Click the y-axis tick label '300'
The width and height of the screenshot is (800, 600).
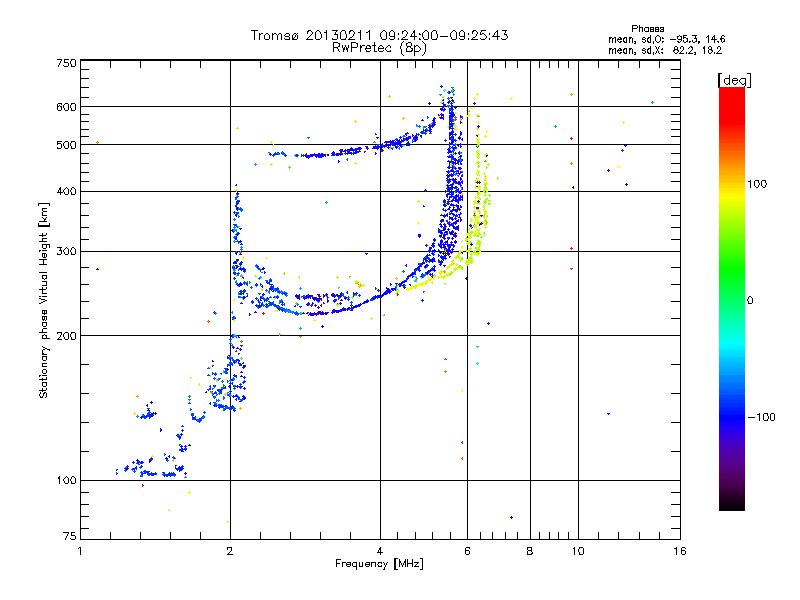(66, 252)
